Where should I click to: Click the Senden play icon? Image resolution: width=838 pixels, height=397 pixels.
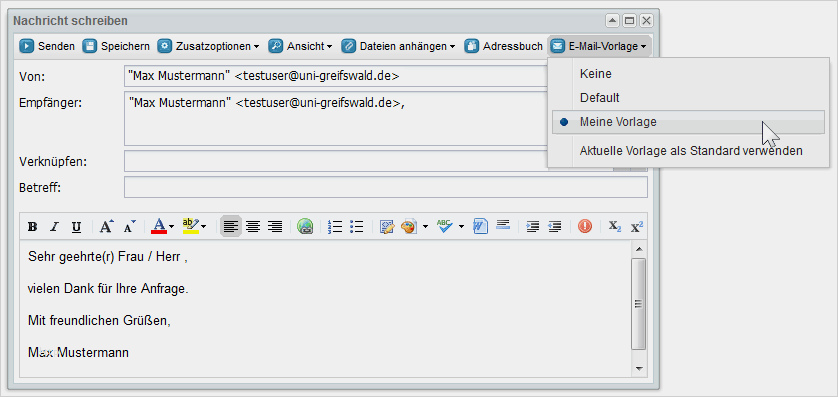click(x=27, y=46)
